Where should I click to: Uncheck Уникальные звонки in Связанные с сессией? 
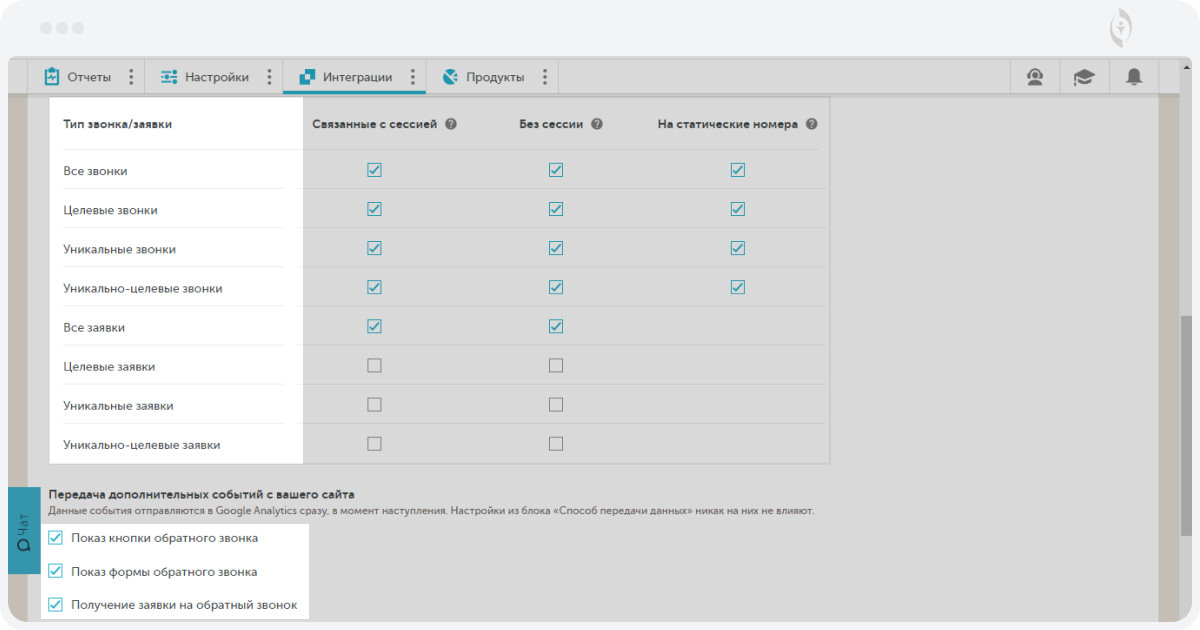tap(374, 248)
